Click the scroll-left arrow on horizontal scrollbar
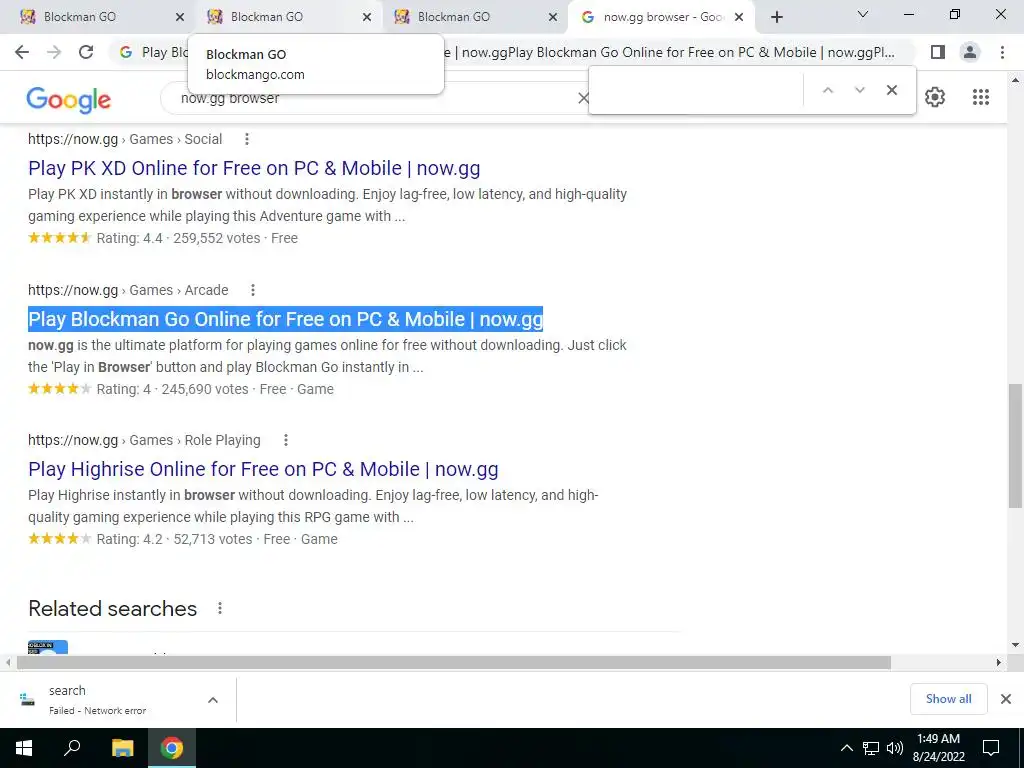1024x768 pixels. point(8,663)
